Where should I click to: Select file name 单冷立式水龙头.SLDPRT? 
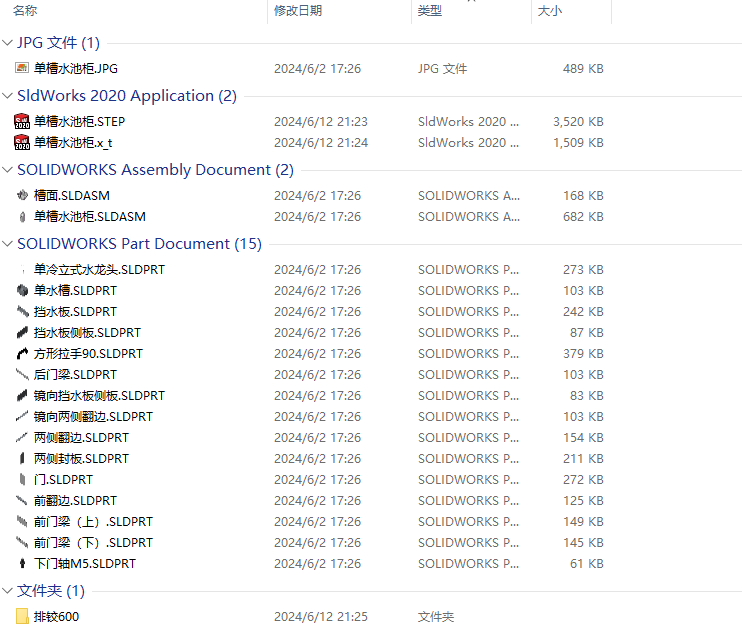click(99, 269)
